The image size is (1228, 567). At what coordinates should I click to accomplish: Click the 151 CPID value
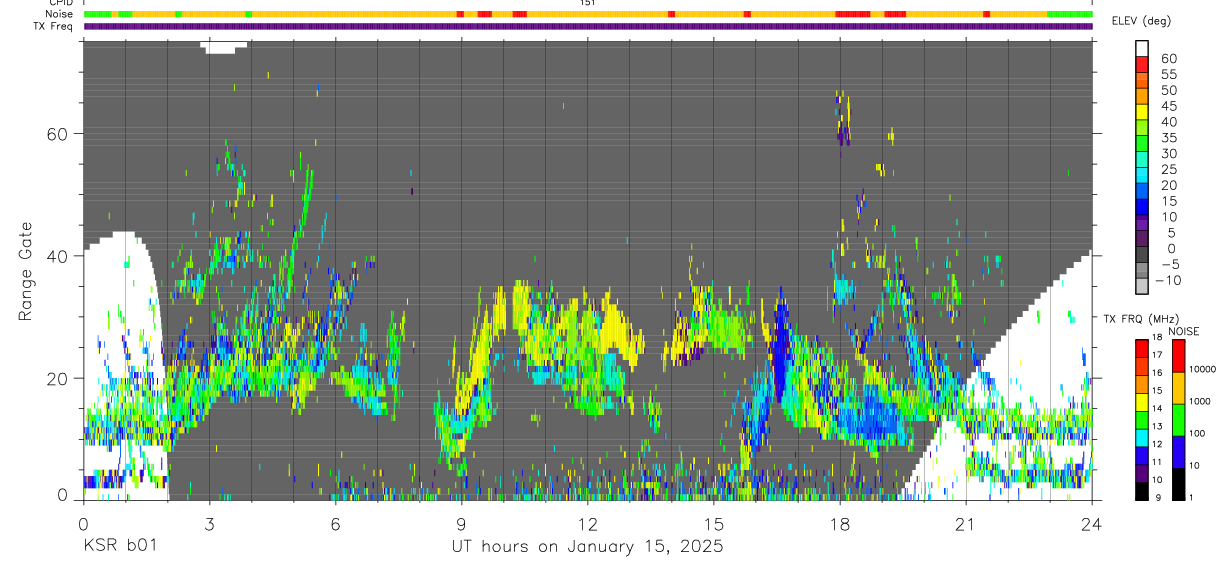coord(588,3)
